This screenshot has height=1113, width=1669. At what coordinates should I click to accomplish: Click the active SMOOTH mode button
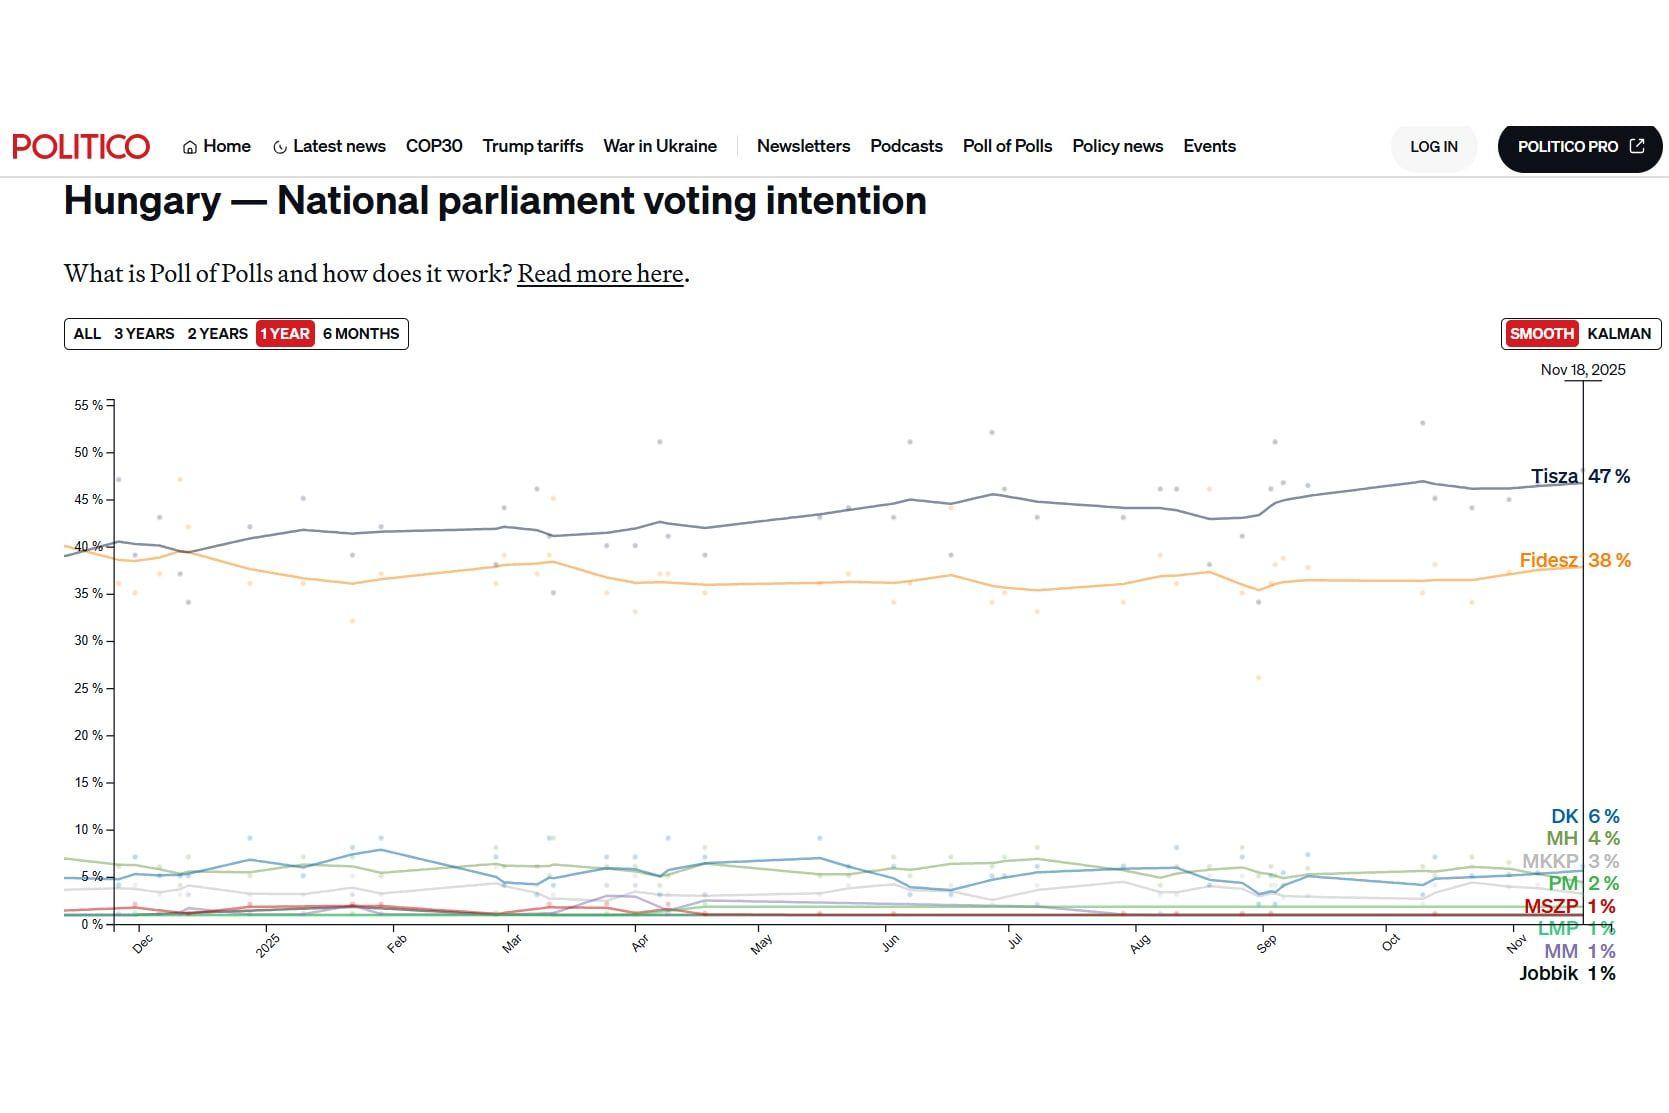(1541, 334)
